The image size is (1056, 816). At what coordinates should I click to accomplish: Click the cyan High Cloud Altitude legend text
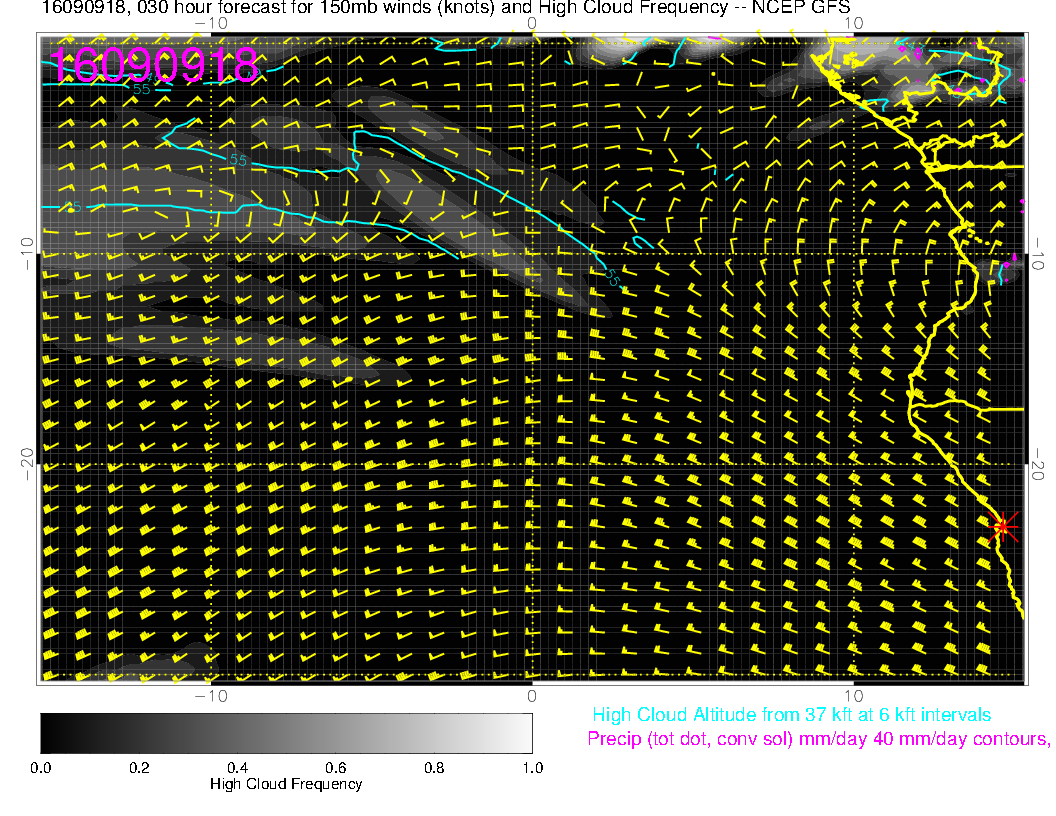[791, 715]
